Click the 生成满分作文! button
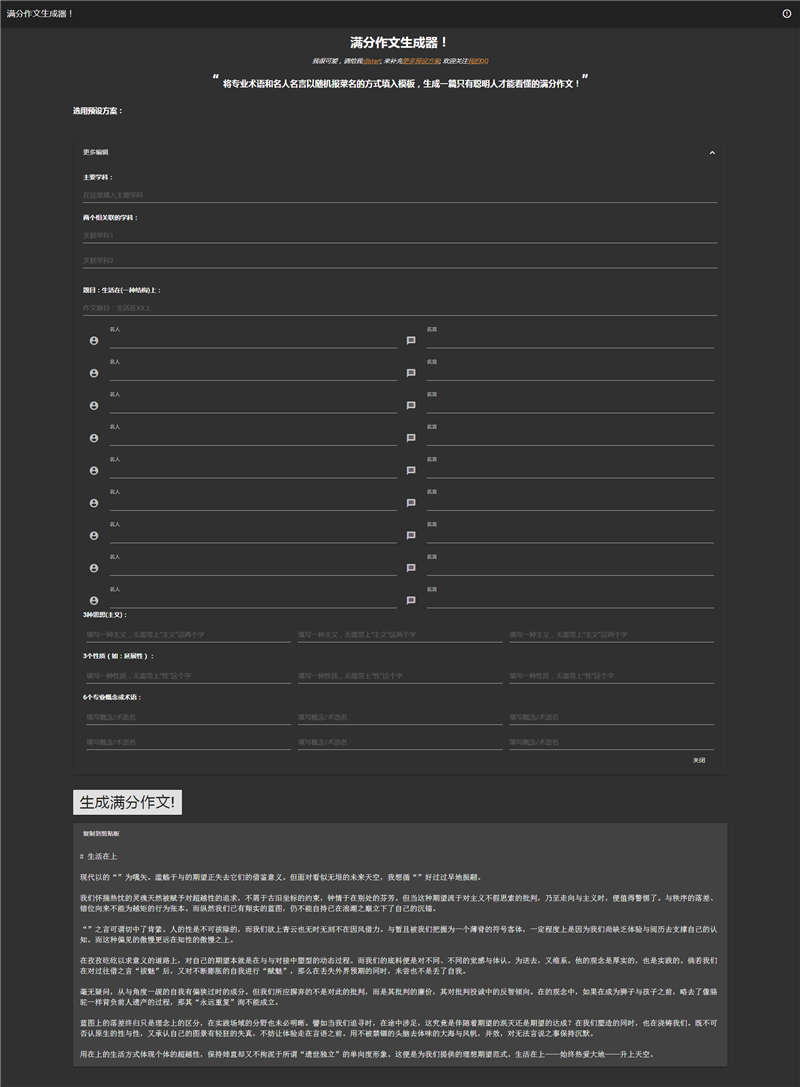Image resolution: width=800 pixels, height=1087 pixels. coord(127,802)
